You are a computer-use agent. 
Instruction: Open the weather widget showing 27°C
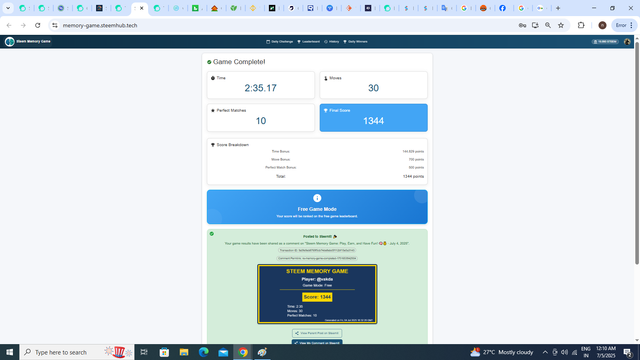[x=502, y=352]
